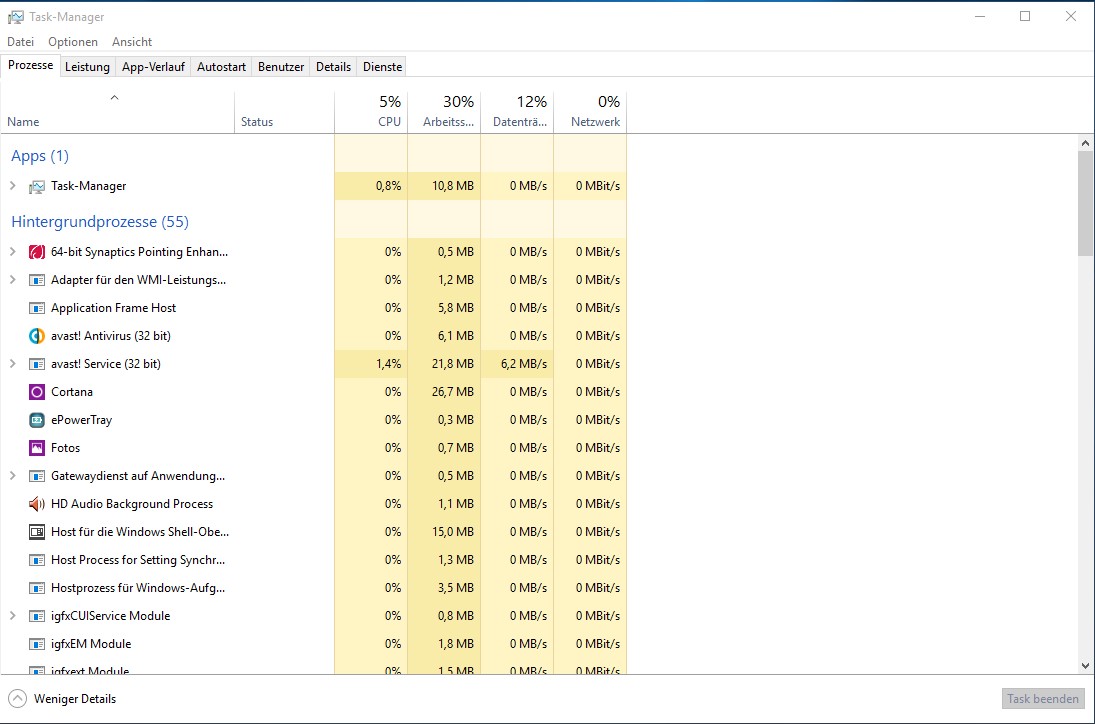Image resolution: width=1095 pixels, height=724 pixels.
Task: Select the Host Process for Setting Synchr icon
Action: [37, 560]
